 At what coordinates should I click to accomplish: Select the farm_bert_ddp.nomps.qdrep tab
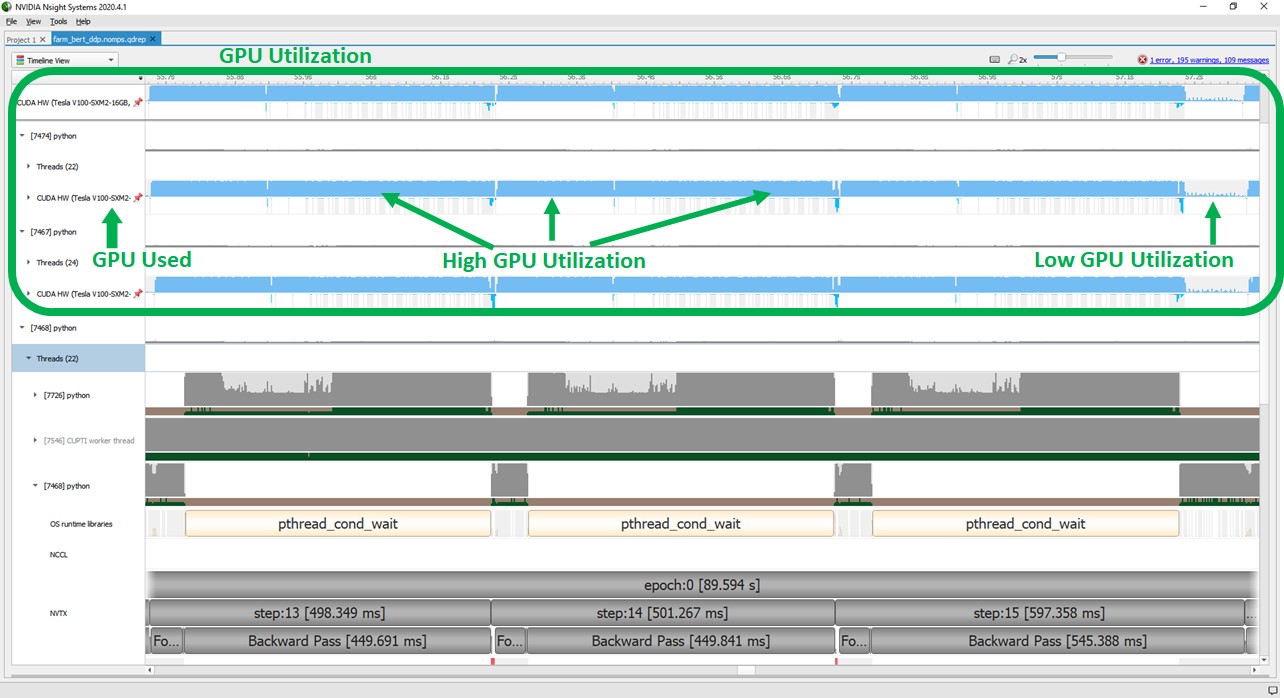point(106,39)
